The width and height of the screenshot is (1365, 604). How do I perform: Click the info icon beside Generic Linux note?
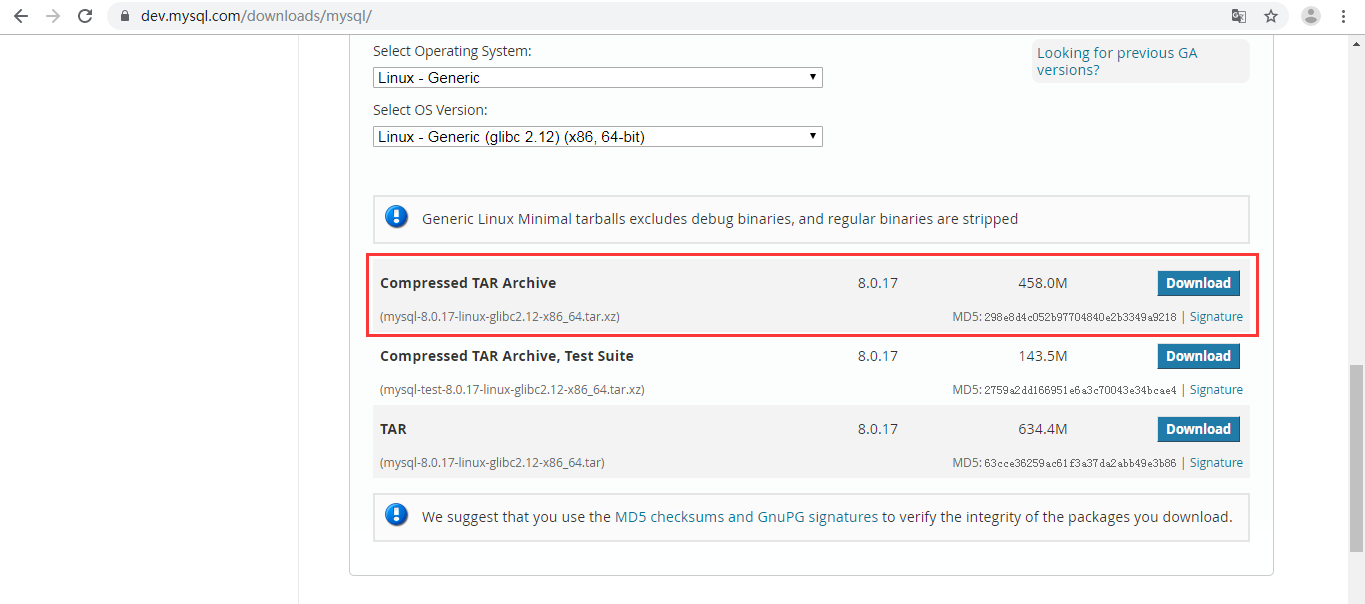click(397, 217)
